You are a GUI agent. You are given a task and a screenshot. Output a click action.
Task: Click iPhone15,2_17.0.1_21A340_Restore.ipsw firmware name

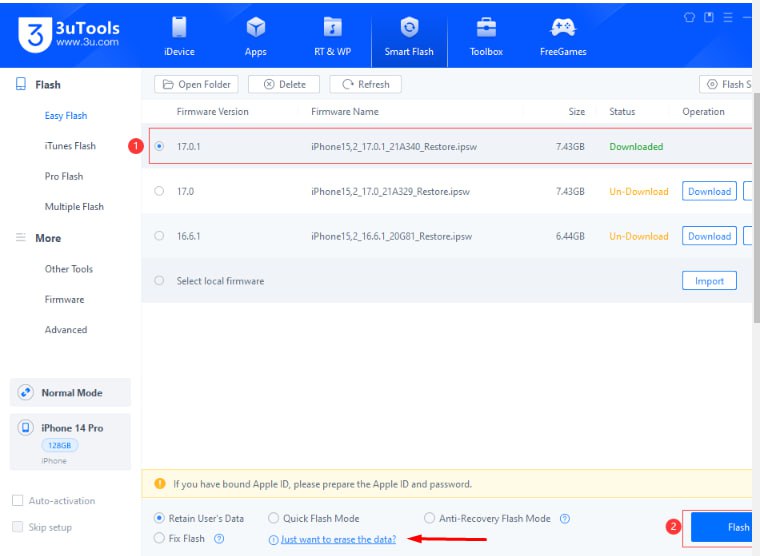click(394, 146)
